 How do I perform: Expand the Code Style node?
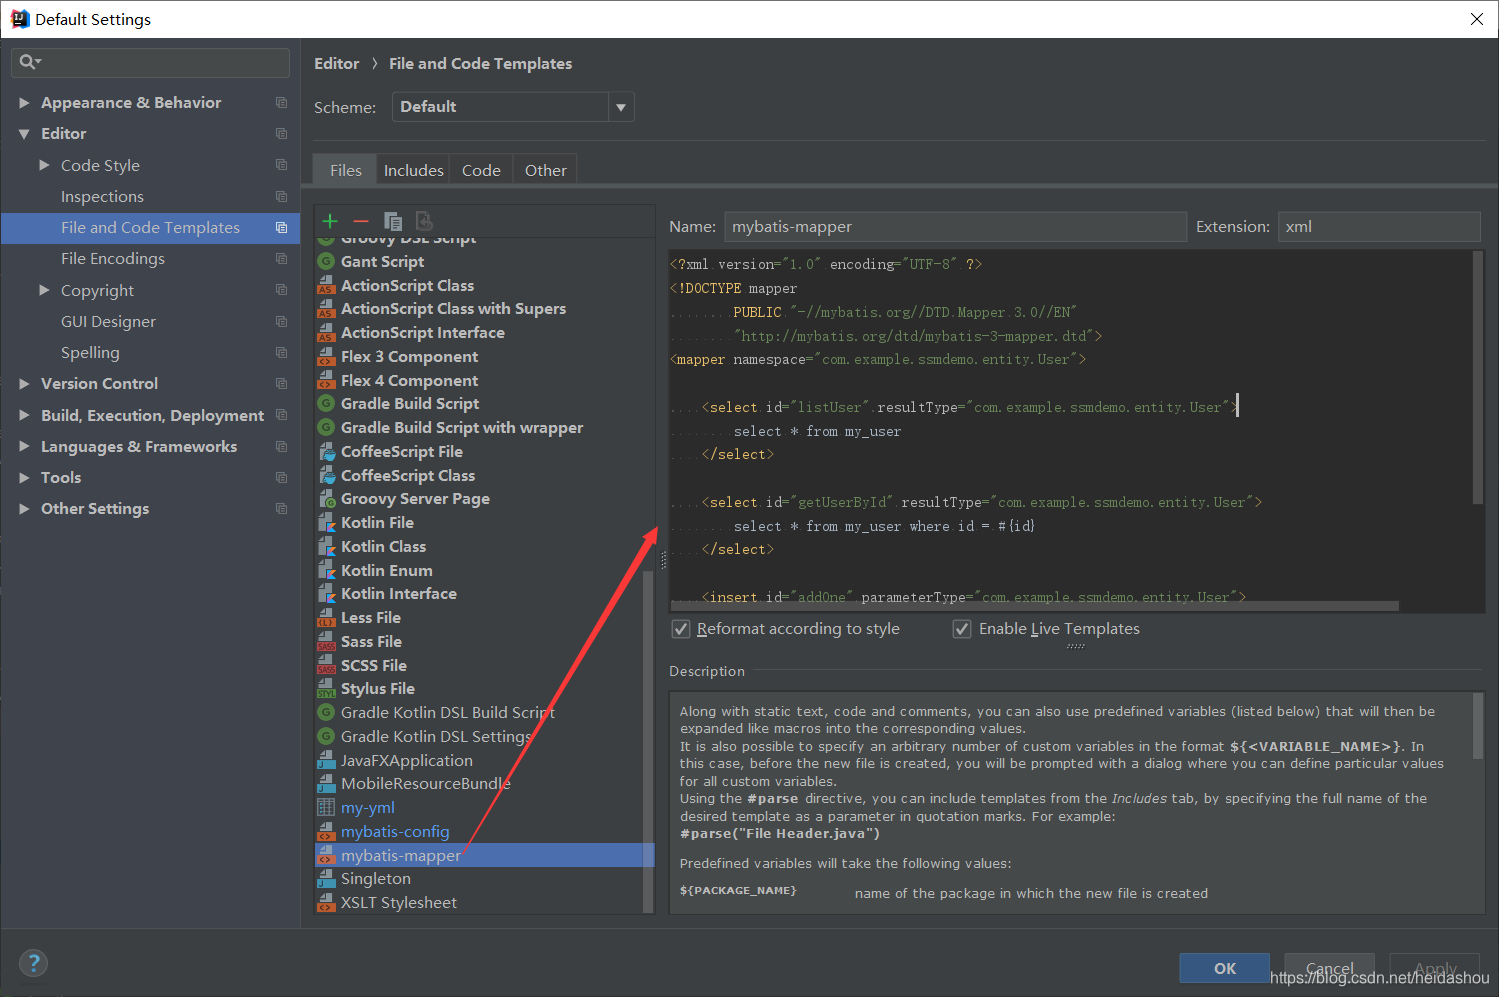coord(44,165)
